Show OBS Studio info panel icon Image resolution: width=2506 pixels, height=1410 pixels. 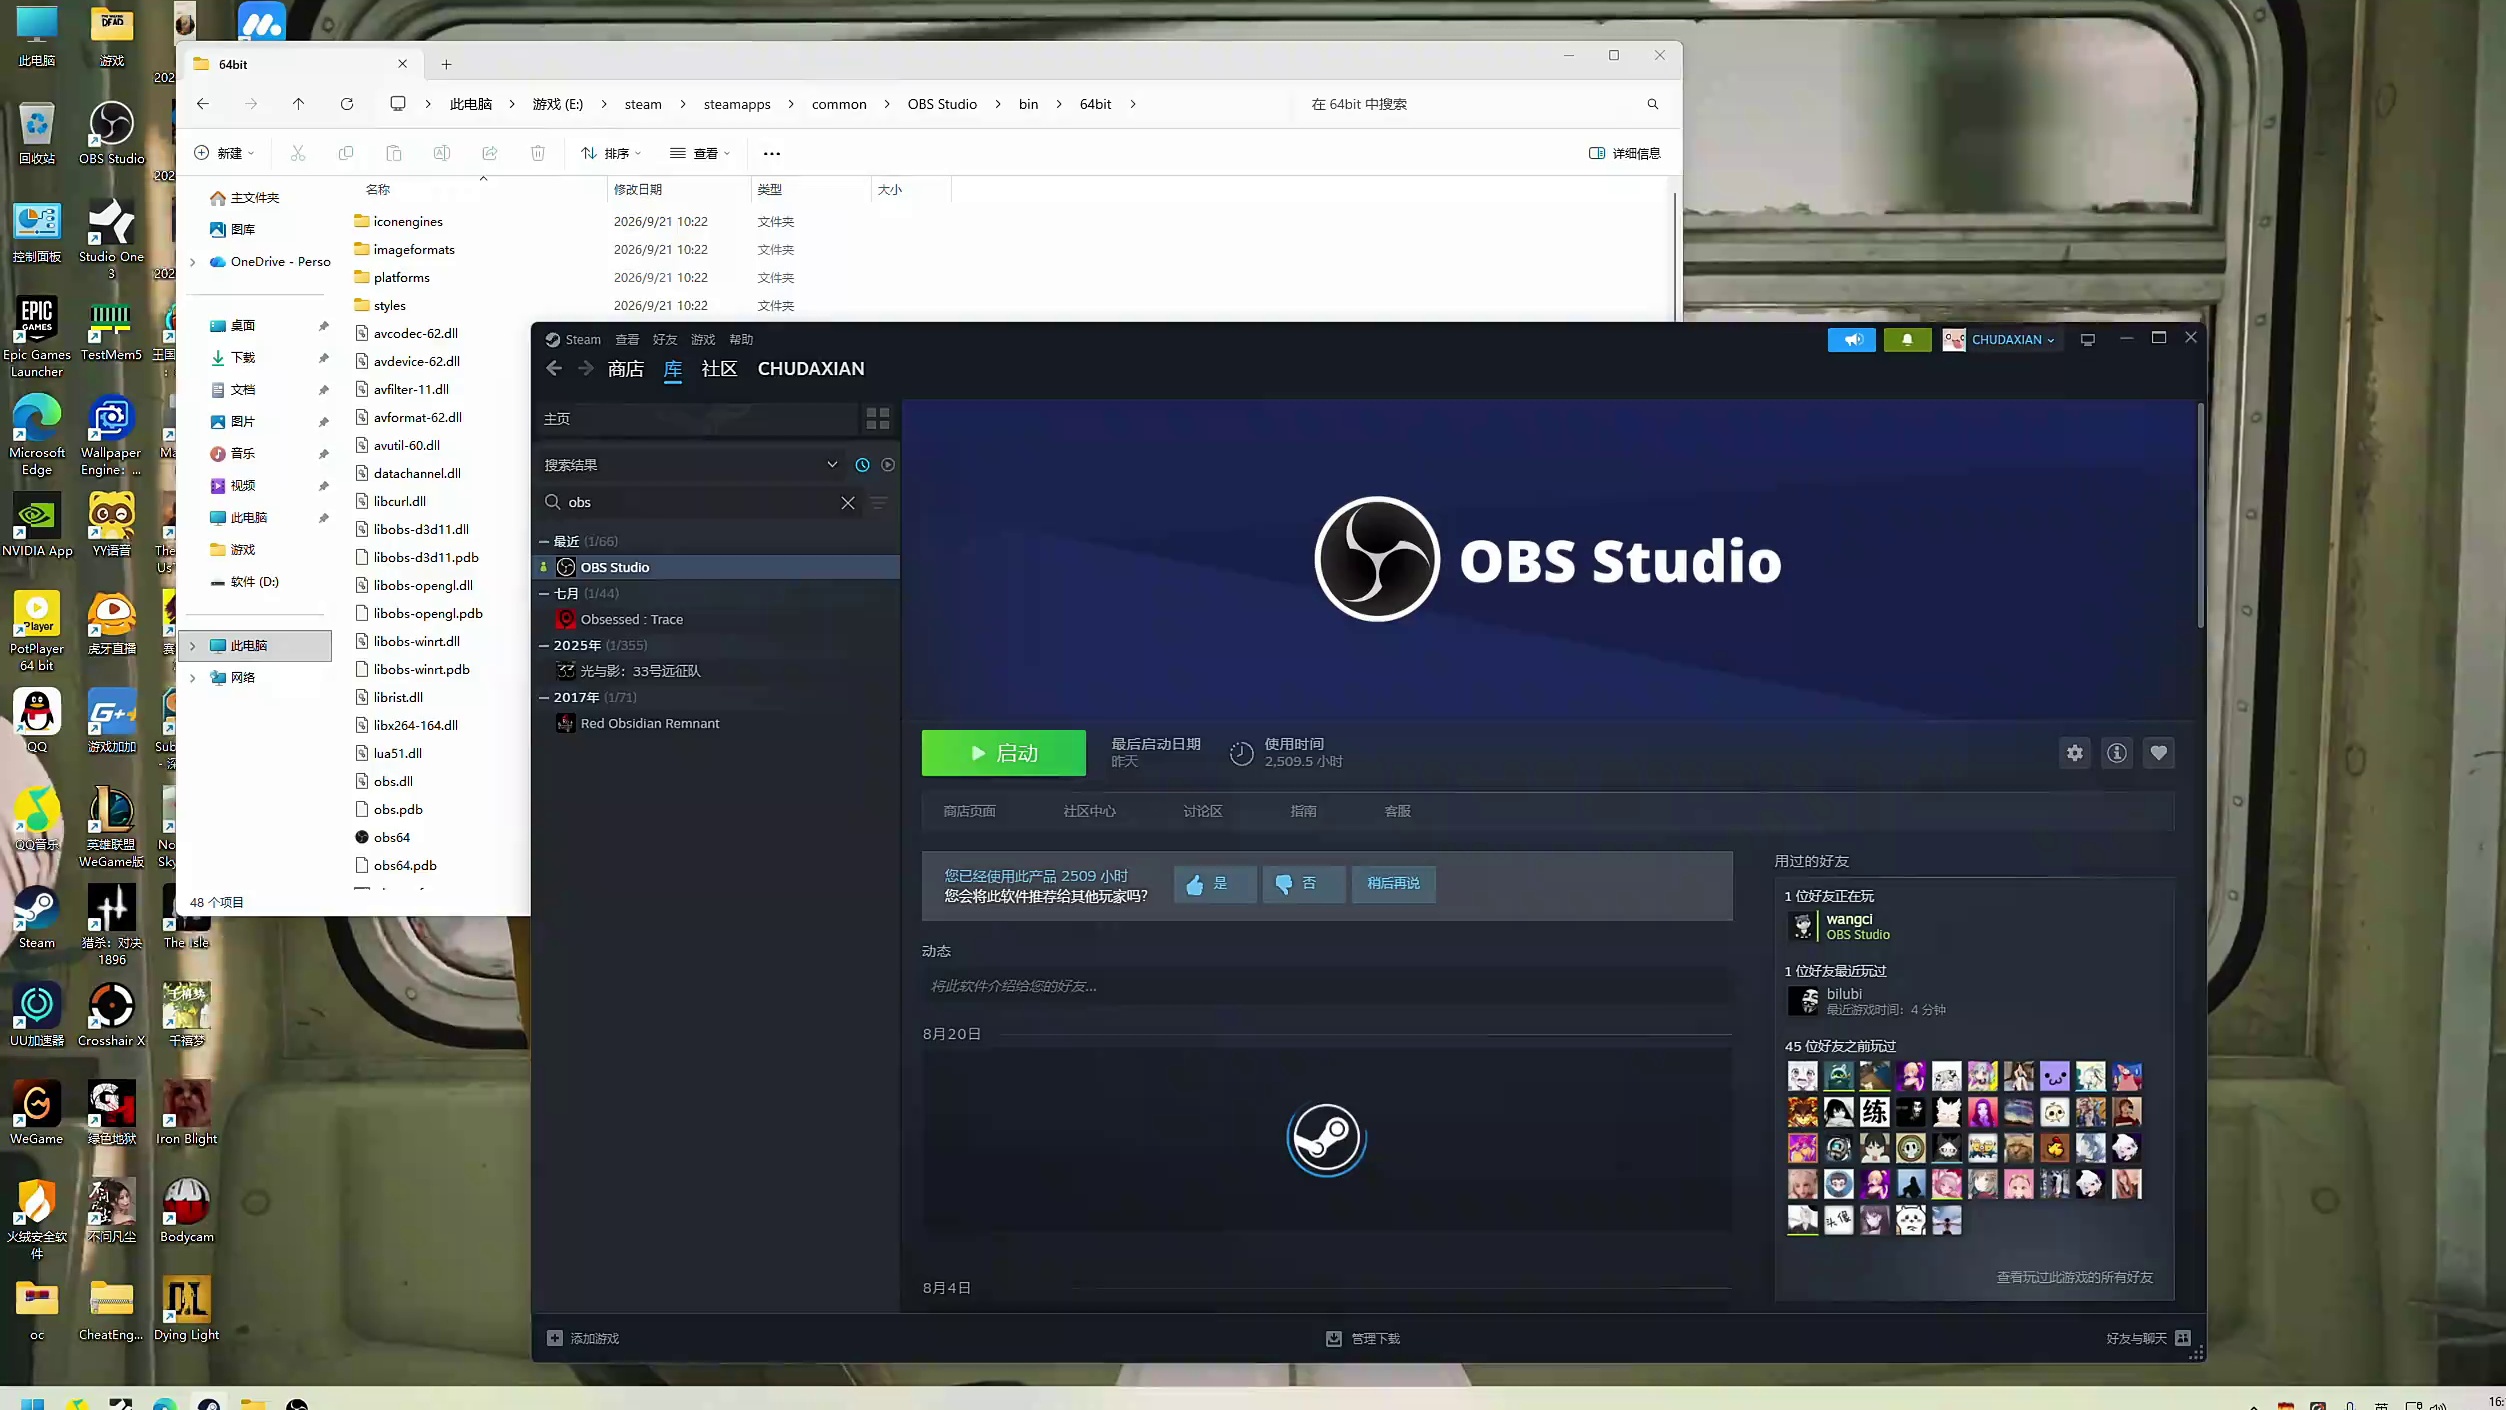coord(2117,753)
